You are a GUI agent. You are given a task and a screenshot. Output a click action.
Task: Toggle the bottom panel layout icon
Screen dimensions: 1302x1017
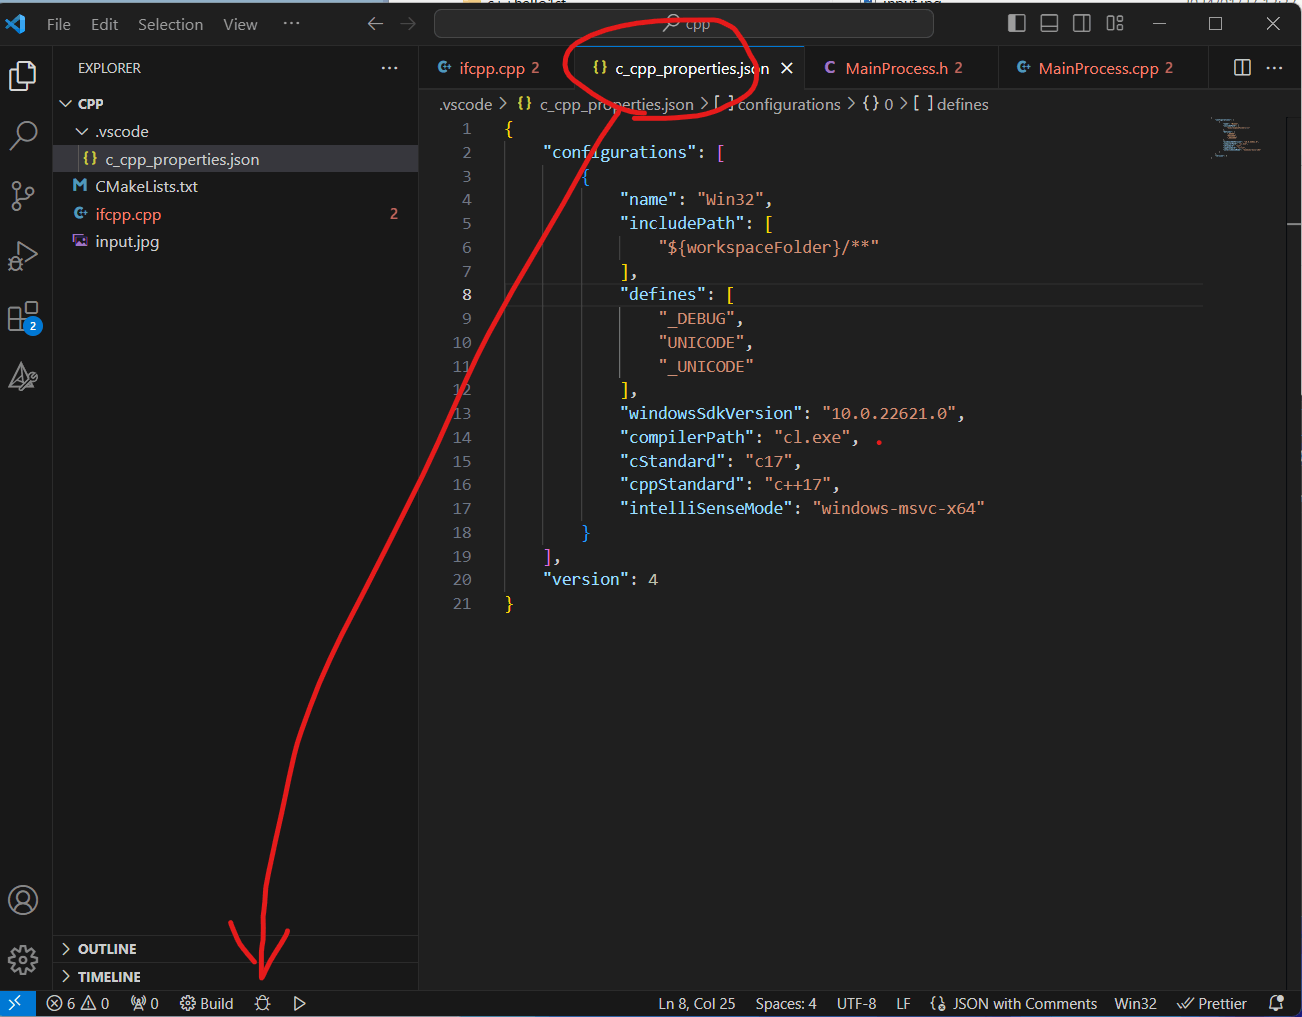click(1049, 23)
